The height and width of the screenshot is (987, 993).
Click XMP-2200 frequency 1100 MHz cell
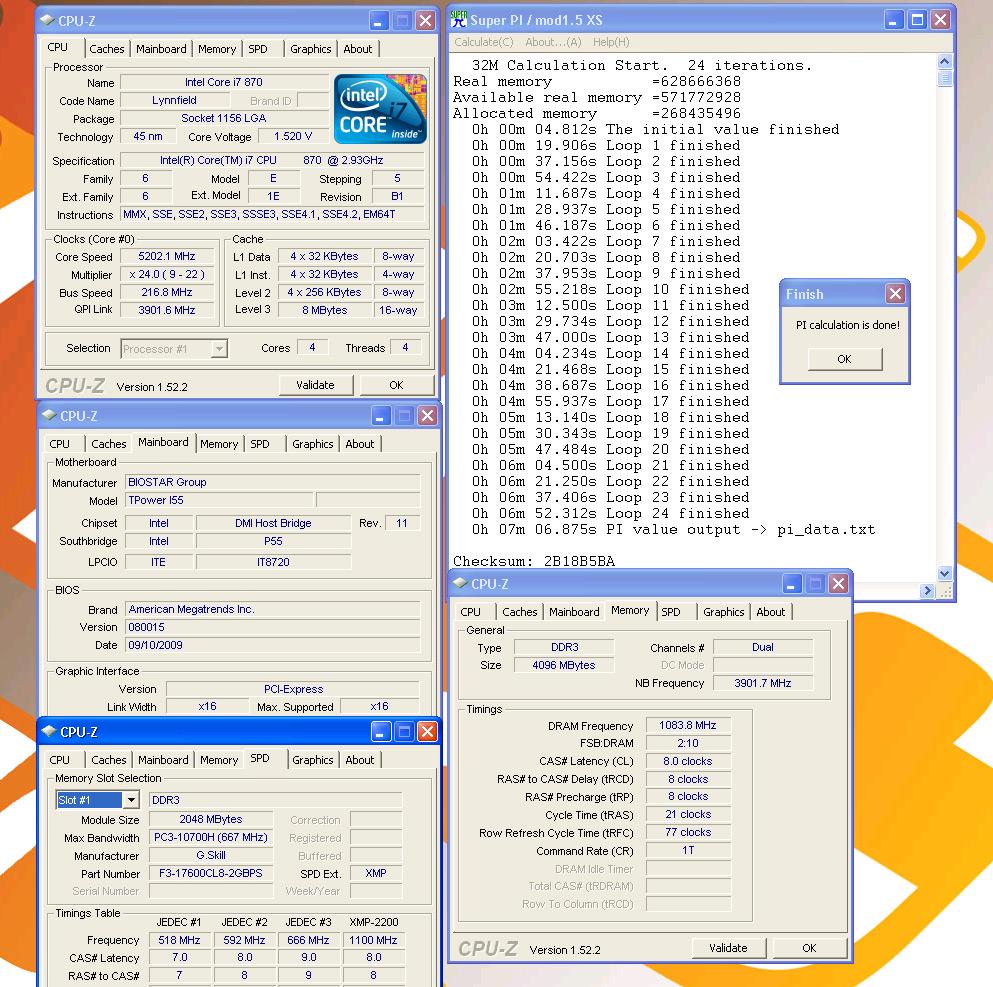(374, 940)
